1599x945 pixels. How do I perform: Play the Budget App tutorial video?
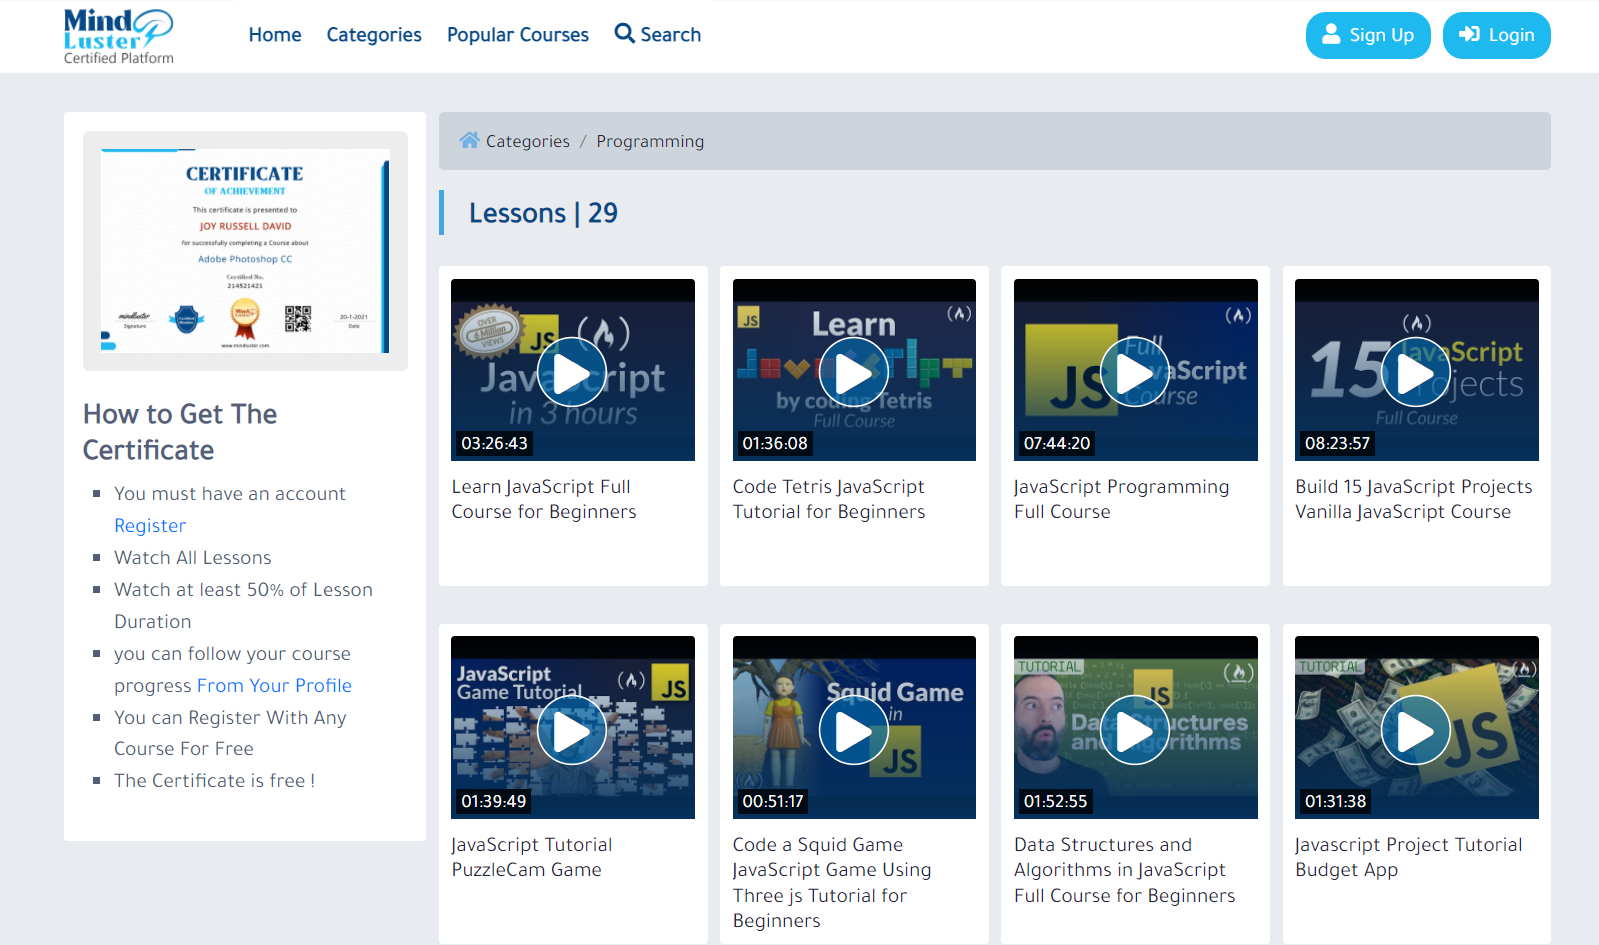tap(1415, 731)
